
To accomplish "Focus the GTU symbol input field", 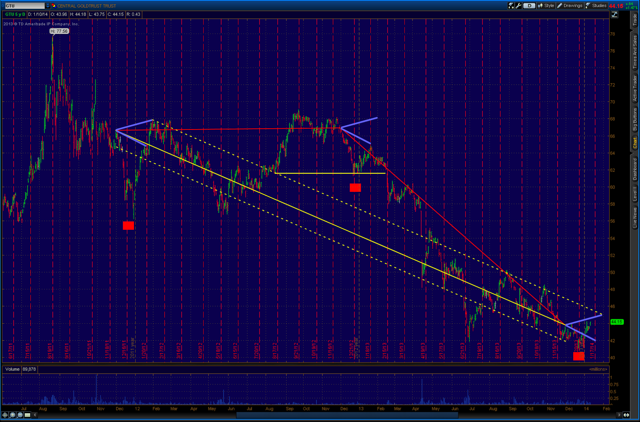I will pos(24,6).
